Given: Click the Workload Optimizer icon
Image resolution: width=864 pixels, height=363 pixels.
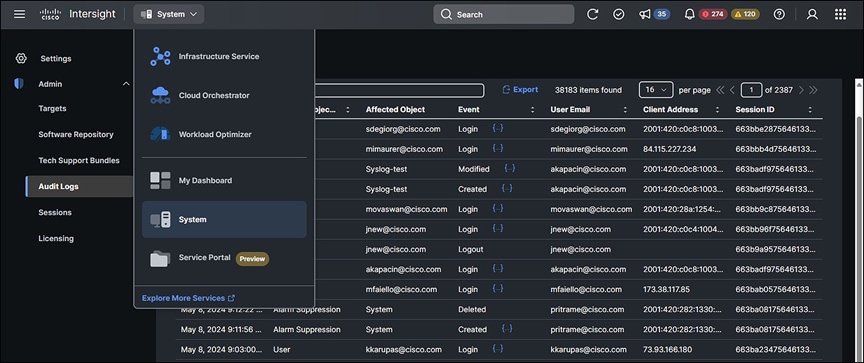Looking at the screenshot, I should [160, 134].
